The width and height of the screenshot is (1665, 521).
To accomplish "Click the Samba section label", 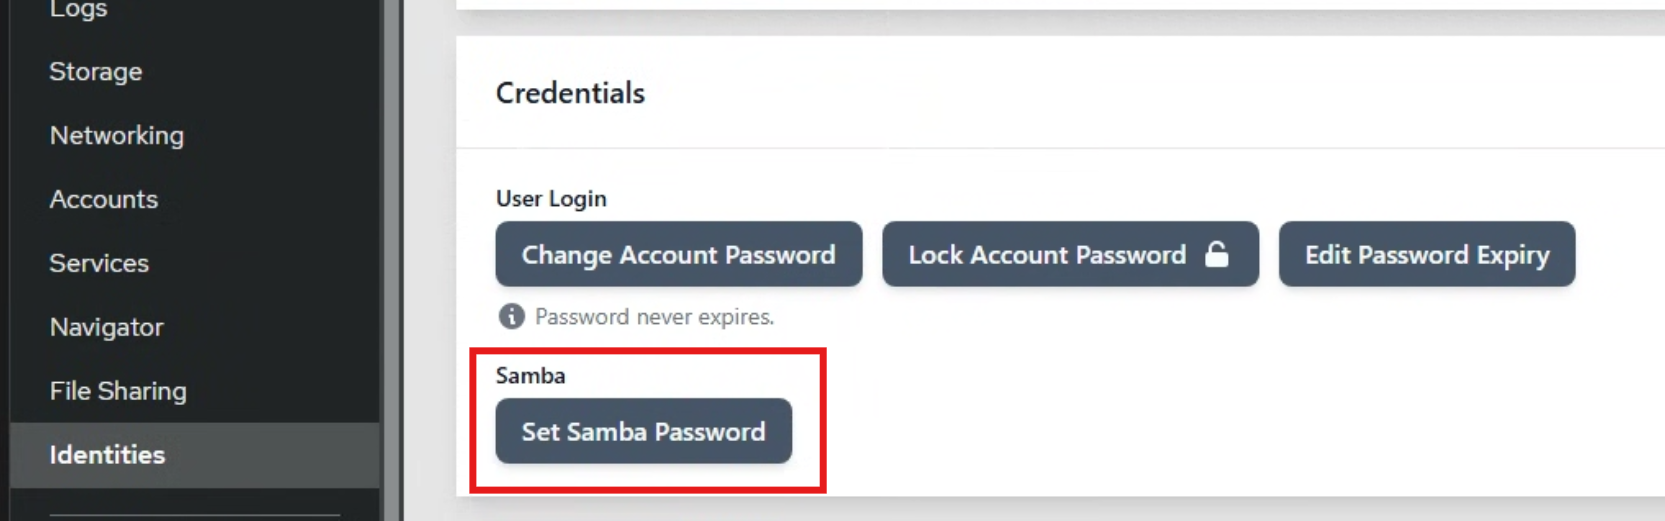I will (x=531, y=376).
